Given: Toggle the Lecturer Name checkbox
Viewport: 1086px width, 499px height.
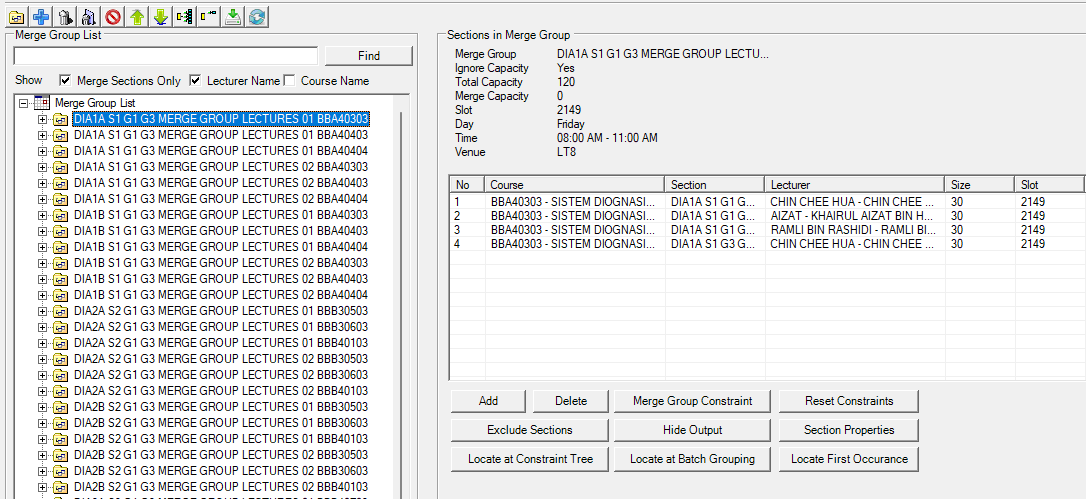Looking at the screenshot, I should [196, 80].
